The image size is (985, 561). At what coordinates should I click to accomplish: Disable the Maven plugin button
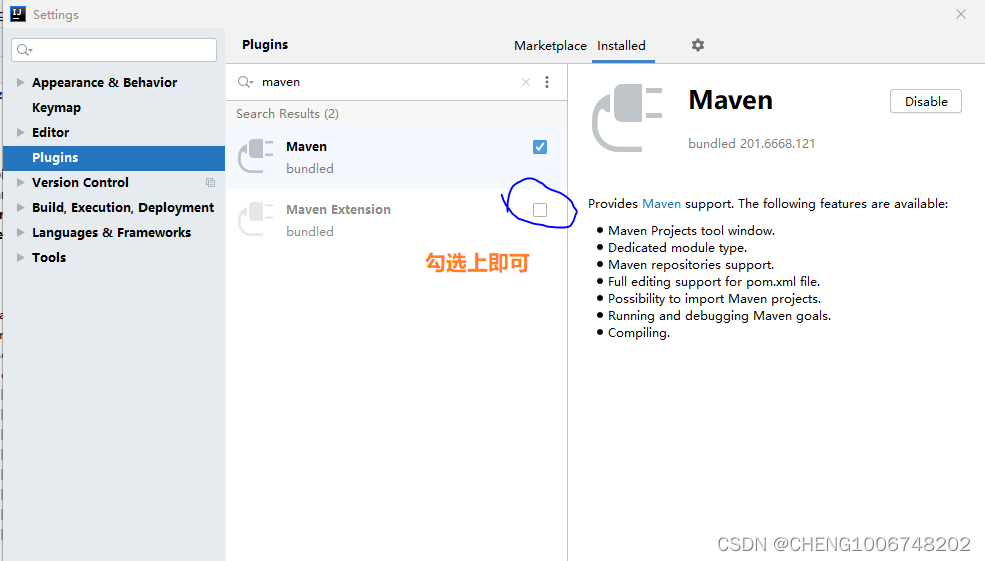click(x=926, y=101)
